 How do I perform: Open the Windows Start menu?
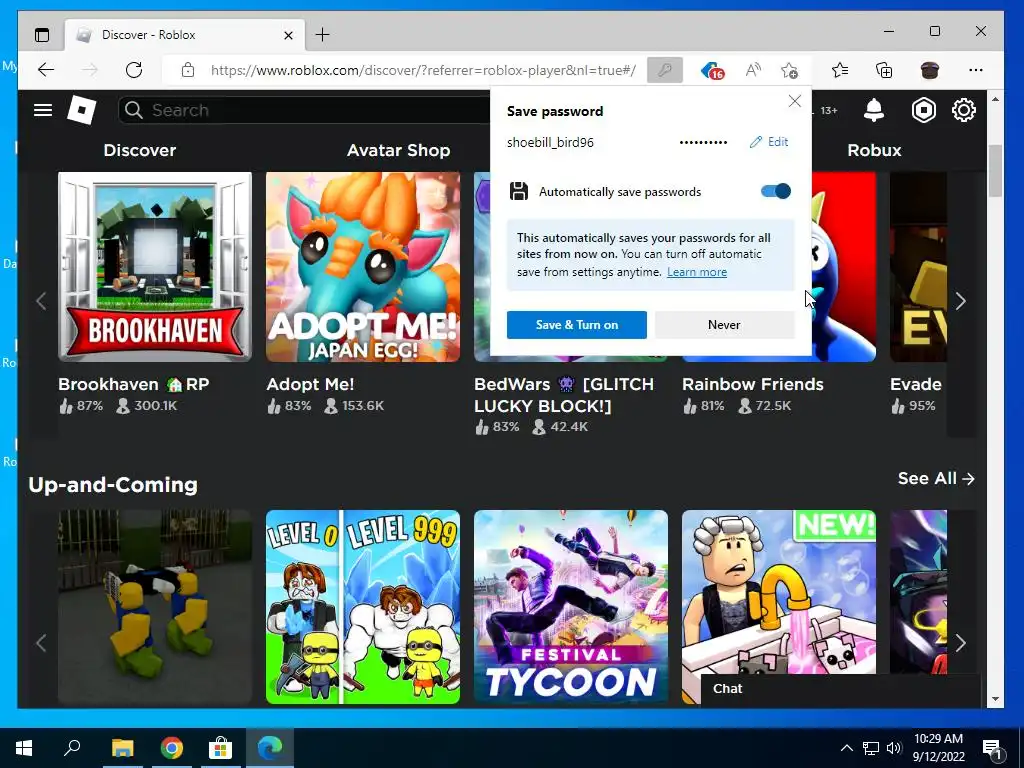click(24, 748)
